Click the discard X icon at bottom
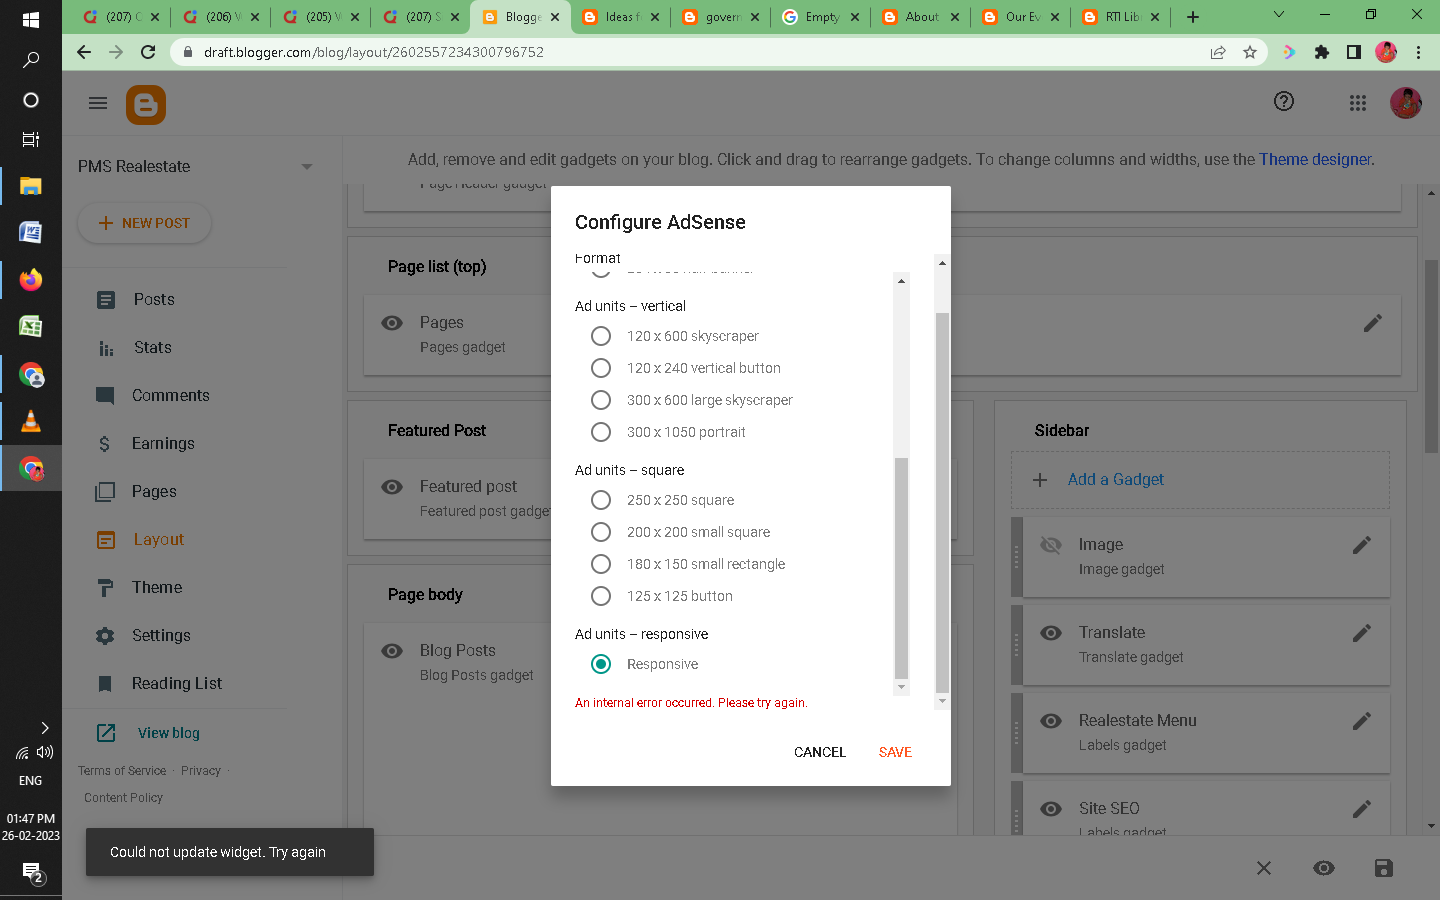This screenshot has width=1440, height=900. point(1264,868)
